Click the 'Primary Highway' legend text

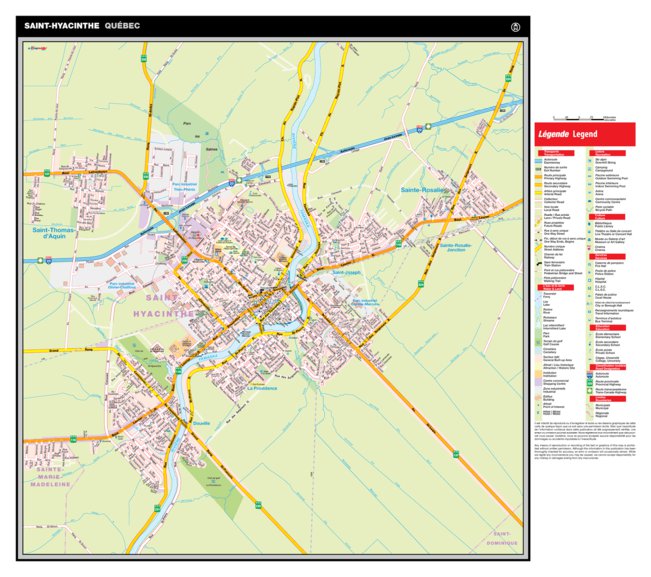[x=555, y=178]
